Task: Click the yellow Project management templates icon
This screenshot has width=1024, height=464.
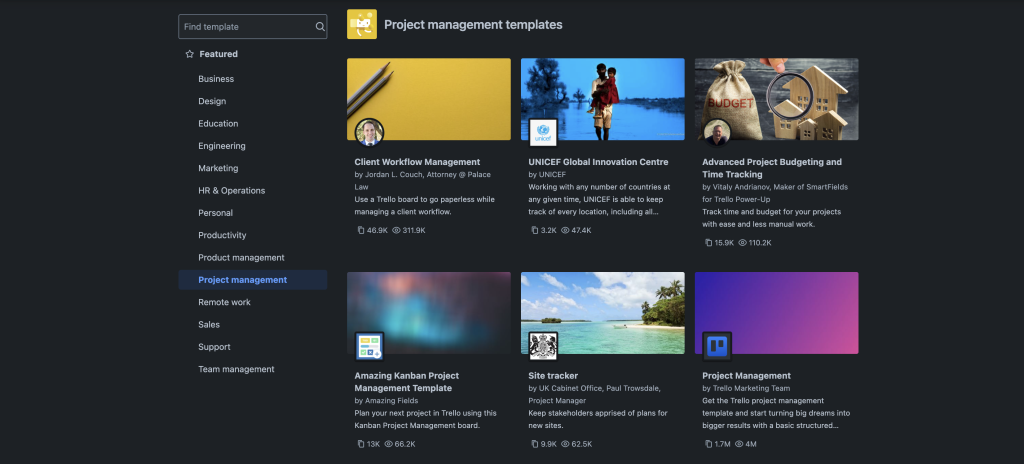Action: click(x=362, y=24)
